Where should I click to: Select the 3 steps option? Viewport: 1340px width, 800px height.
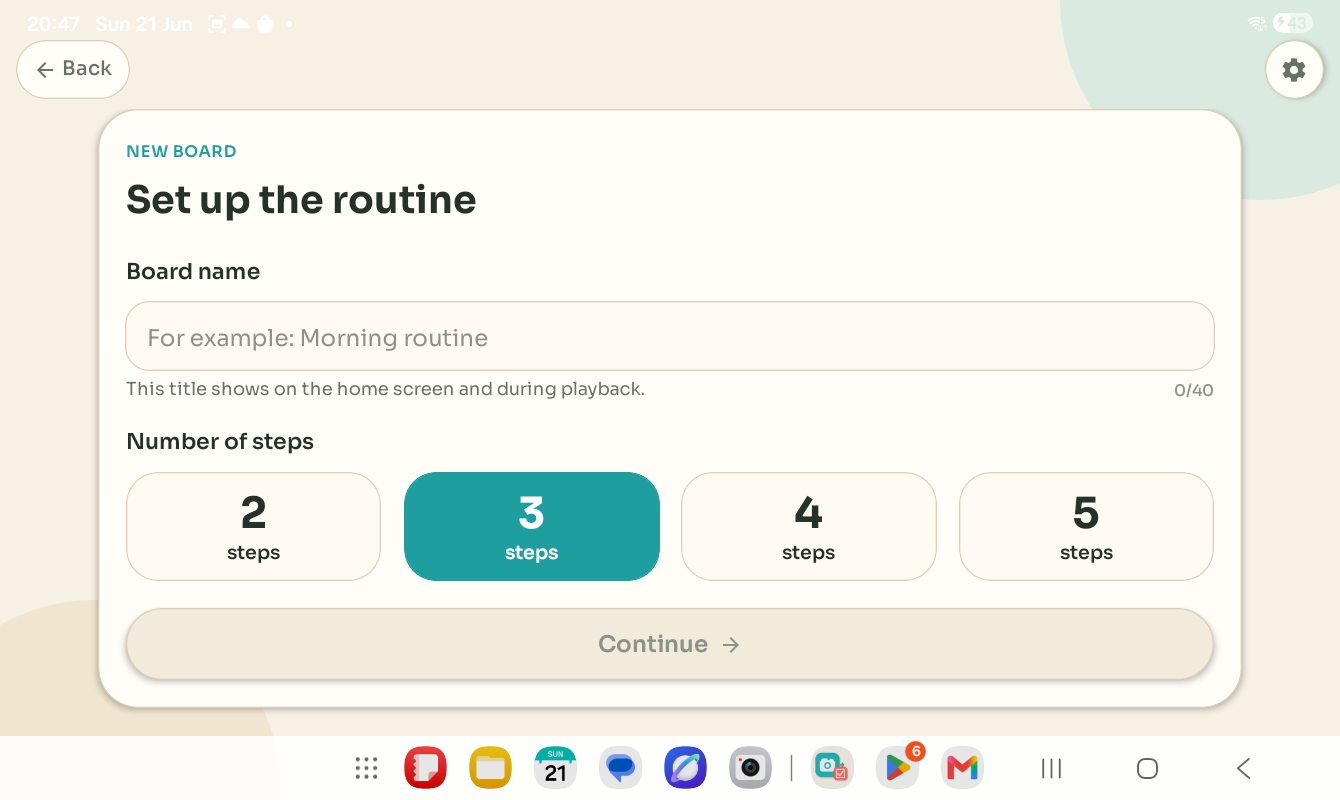click(531, 526)
